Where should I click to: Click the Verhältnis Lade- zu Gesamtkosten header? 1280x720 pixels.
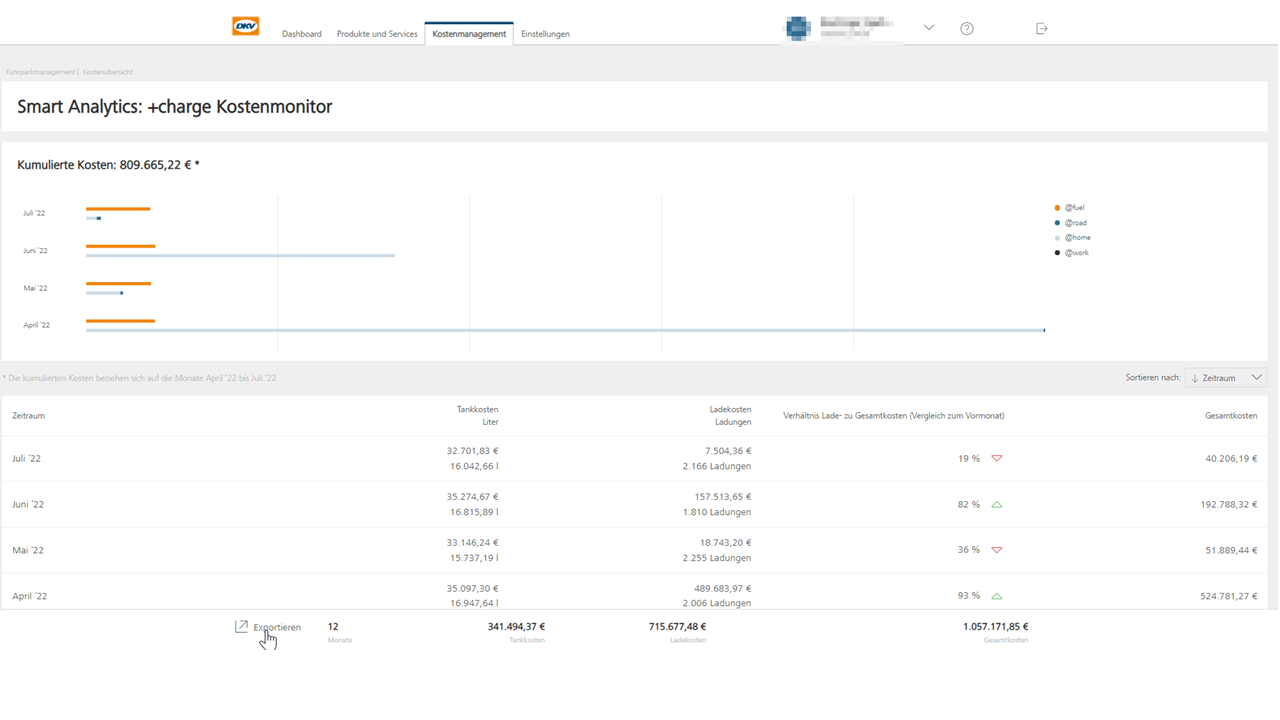[894, 416]
